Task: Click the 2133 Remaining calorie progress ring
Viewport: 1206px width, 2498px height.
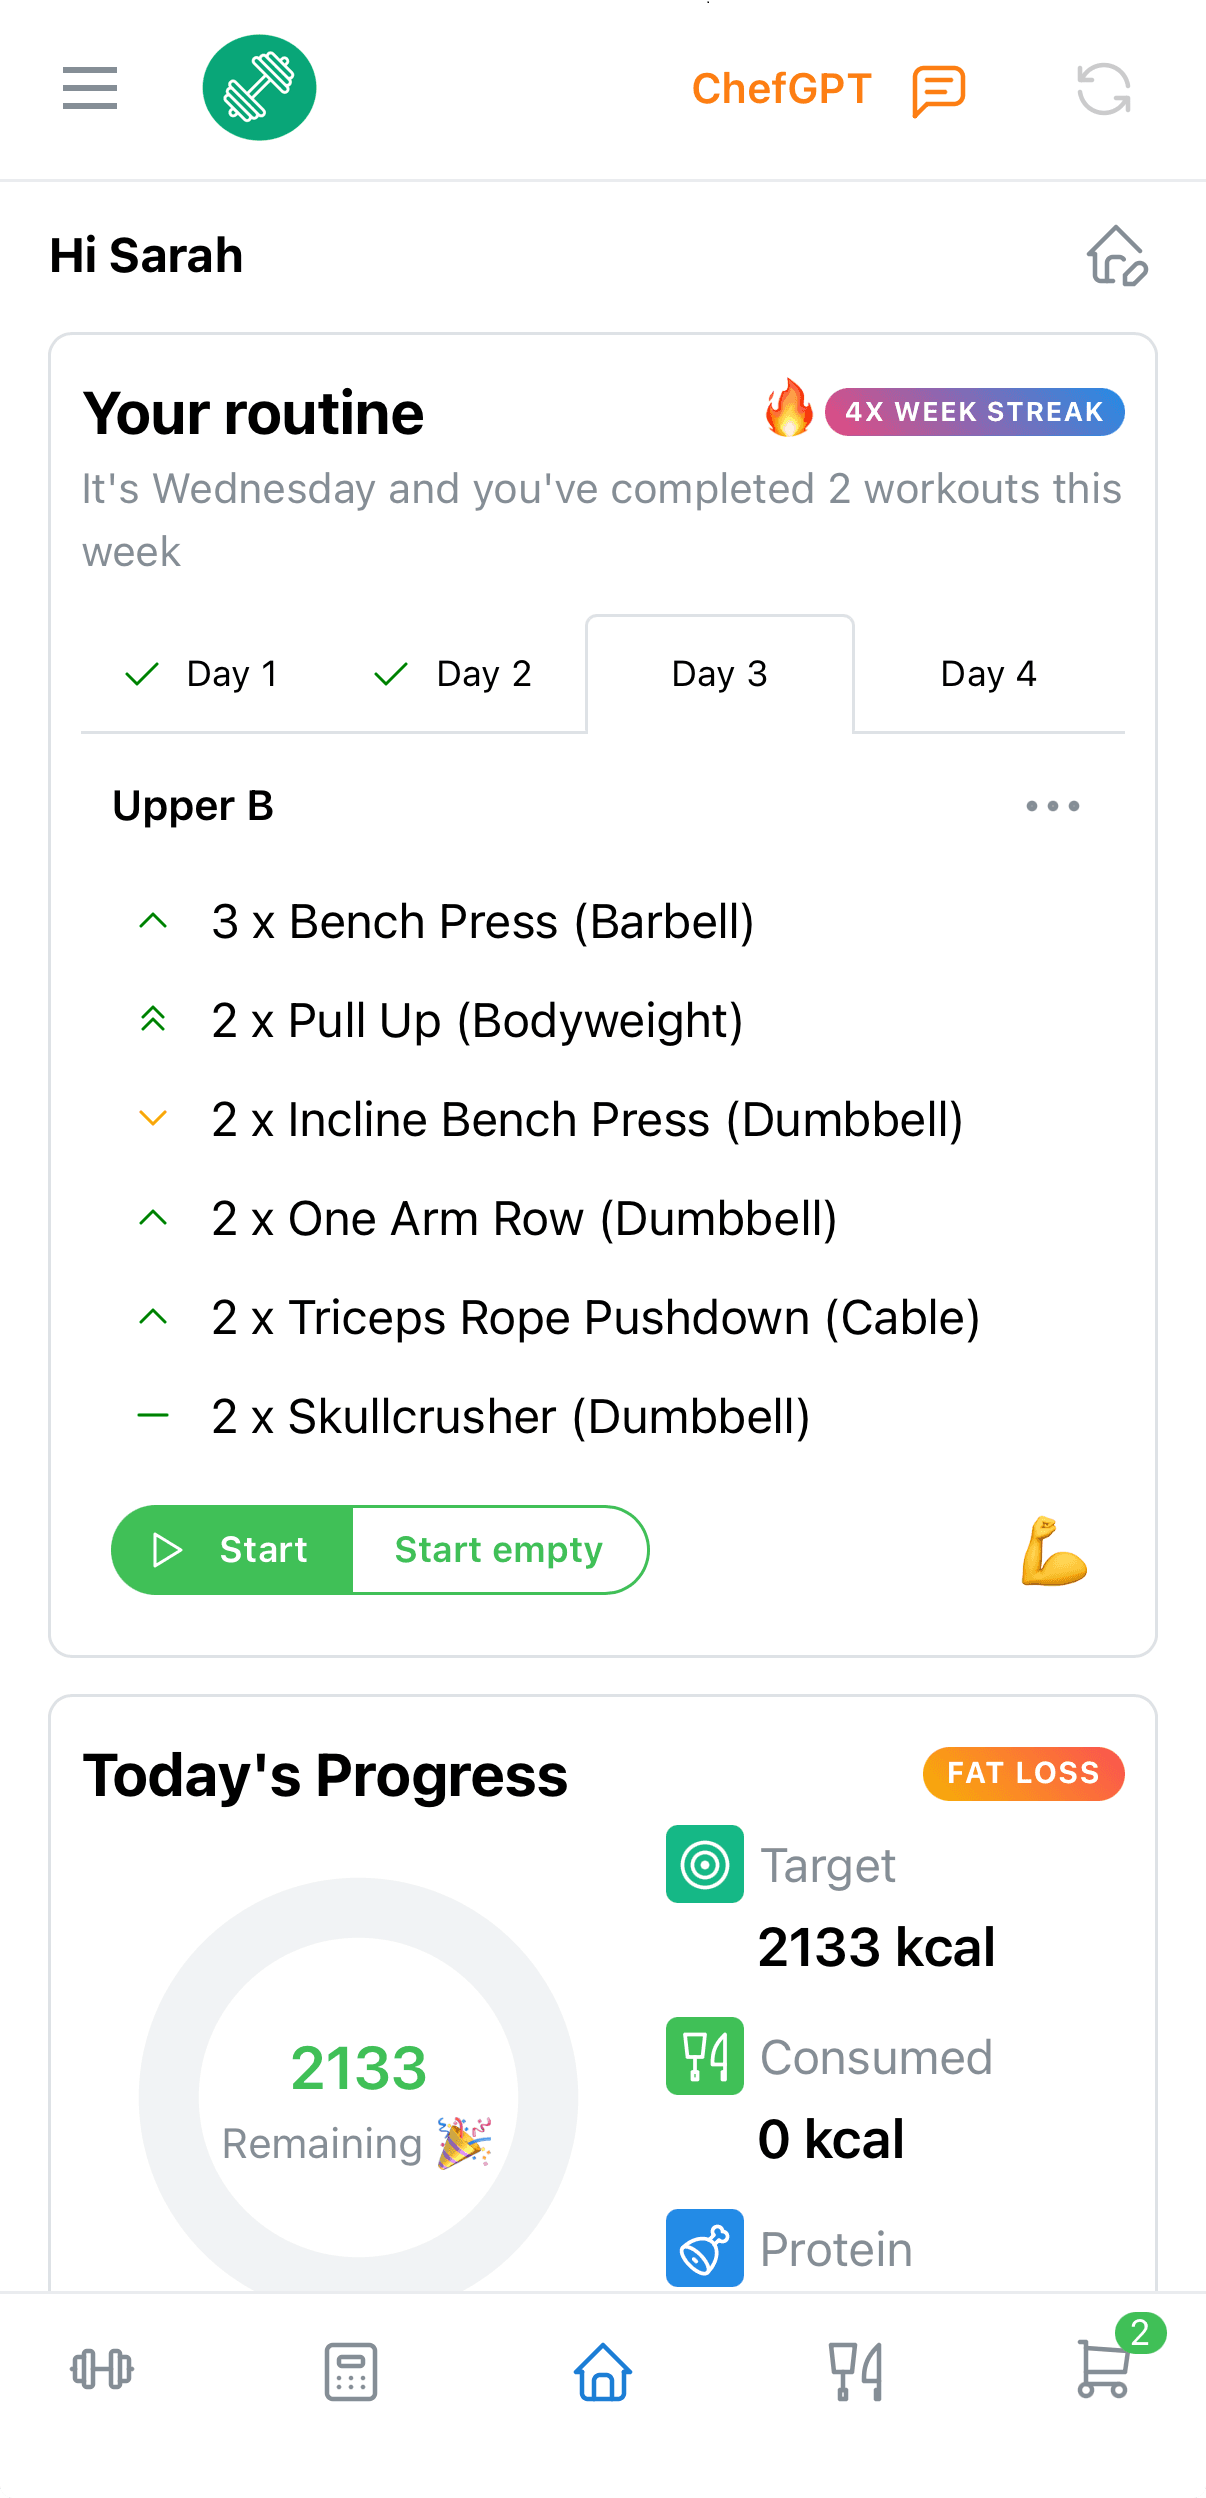Action: click(x=358, y=2098)
